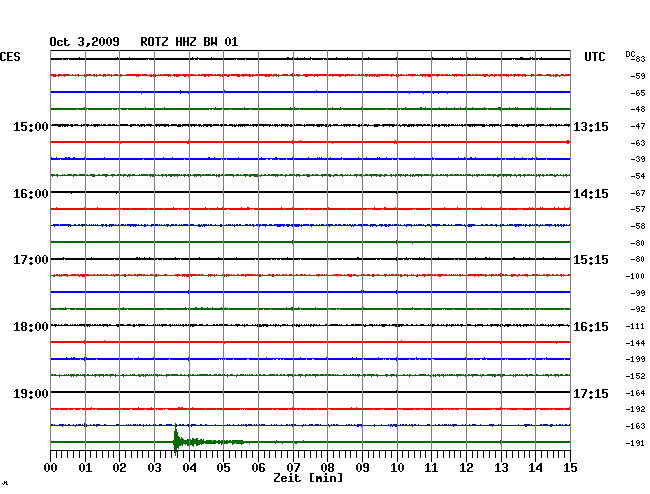Select the DC offset value "-48"
Image resolution: width=650 pixels, height=494 pixels.
pyautogui.click(x=638, y=109)
